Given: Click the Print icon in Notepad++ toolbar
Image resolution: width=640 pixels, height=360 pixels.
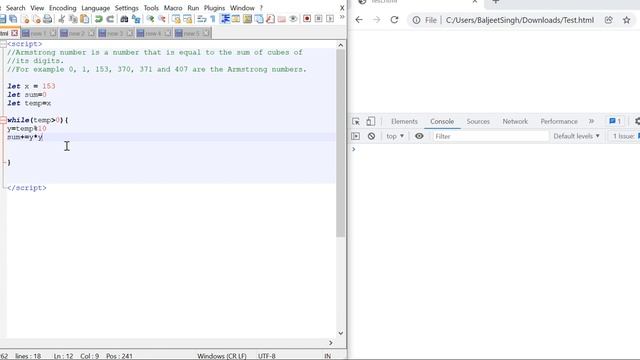Looking at the screenshot, I should click(x=48, y=19).
